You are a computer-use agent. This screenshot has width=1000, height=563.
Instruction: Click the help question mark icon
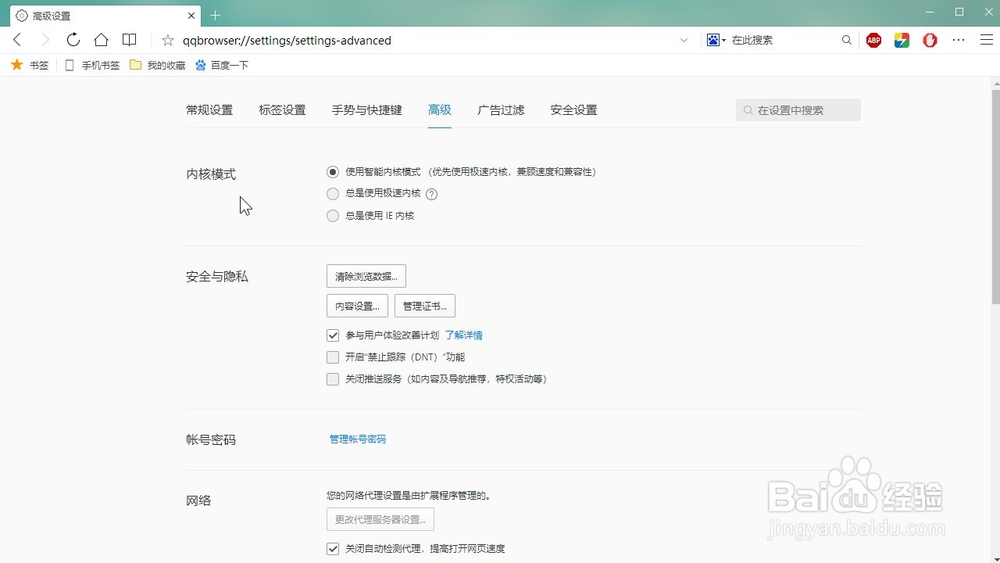432,194
